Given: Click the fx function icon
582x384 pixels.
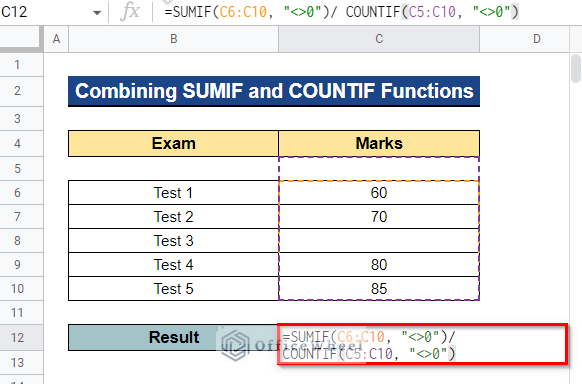Looking at the screenshot, I should (130, 12).
